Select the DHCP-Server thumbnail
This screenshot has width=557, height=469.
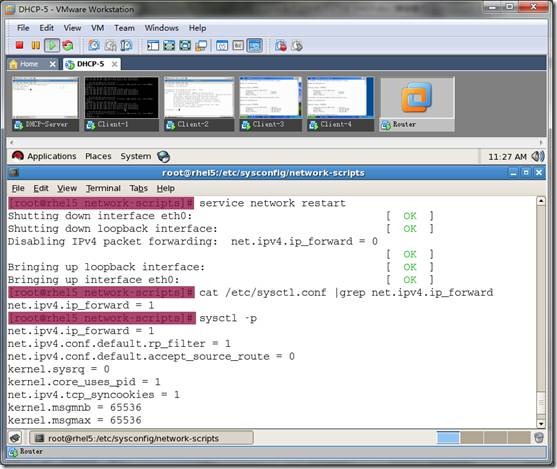pos(45,103)
